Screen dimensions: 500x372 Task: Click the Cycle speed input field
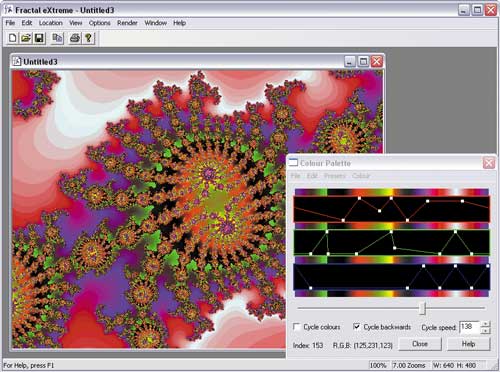469,327
